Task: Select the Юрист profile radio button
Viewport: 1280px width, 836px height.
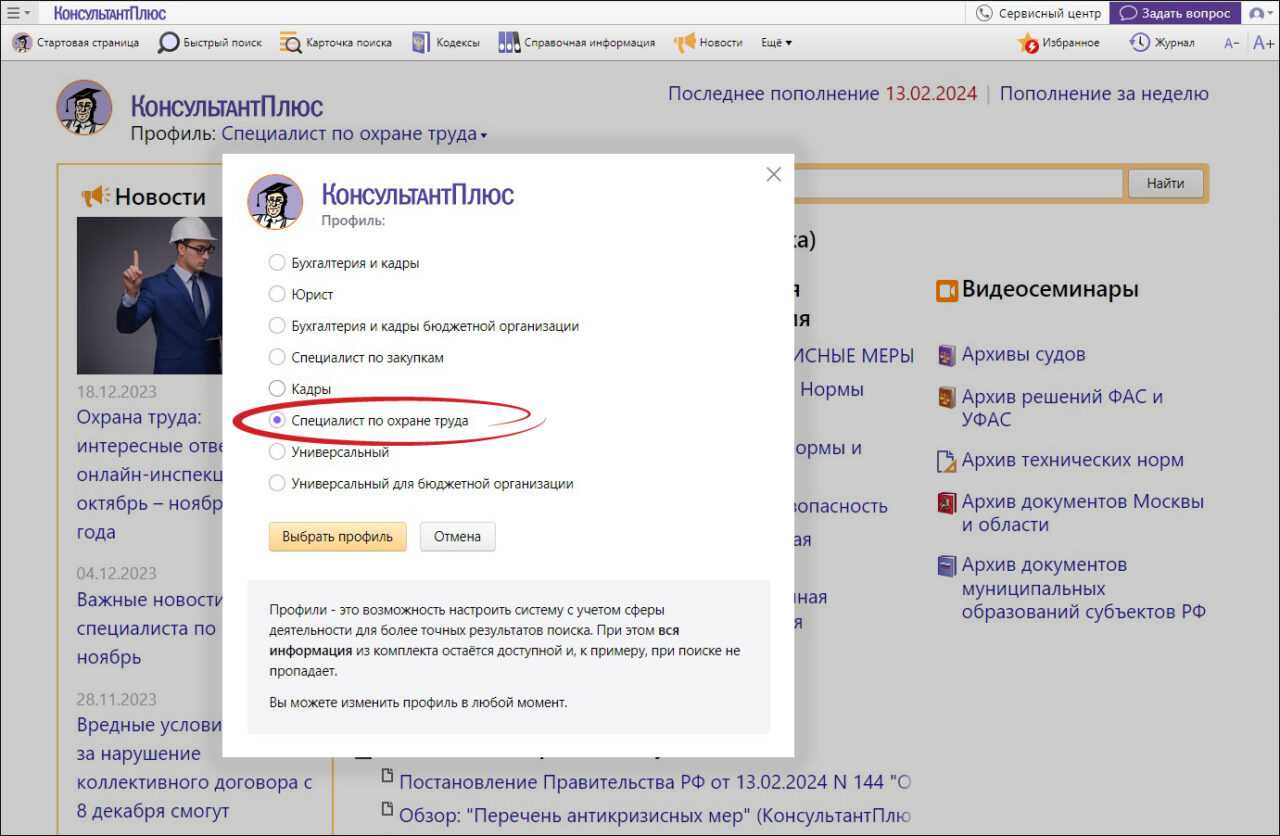Action: pos(277,295)
